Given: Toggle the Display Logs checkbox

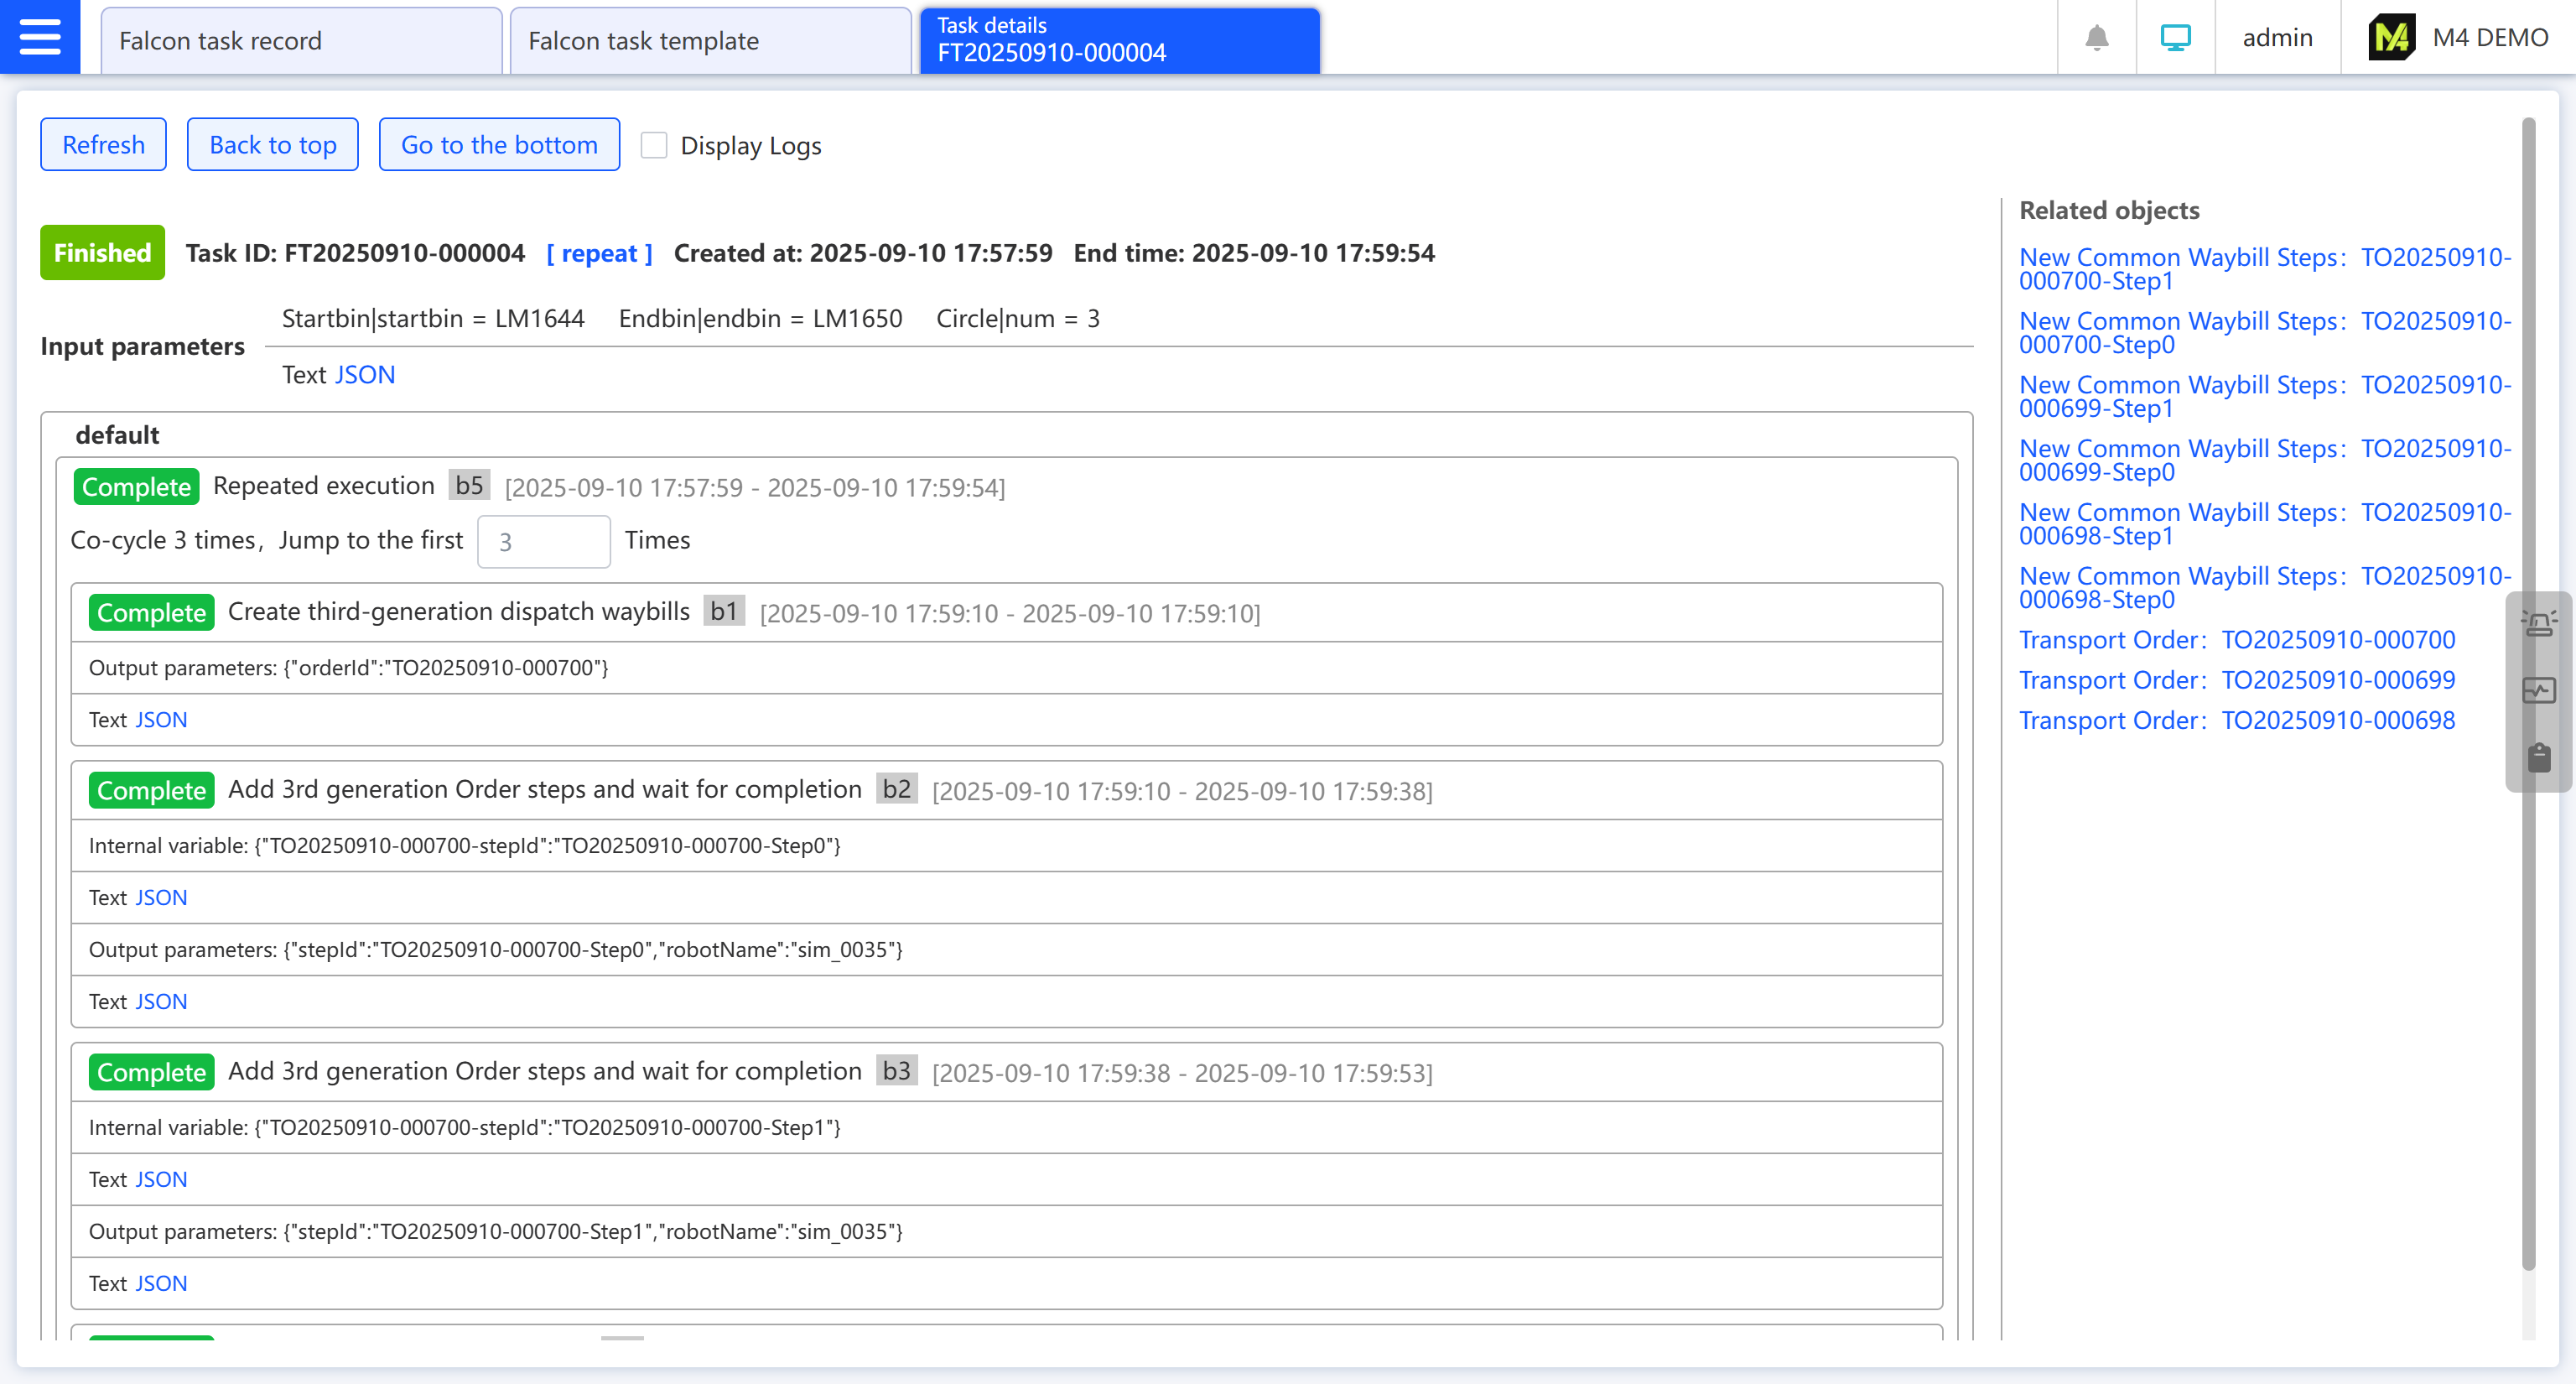Looking at the screenshot, I should tap(654, 146).
